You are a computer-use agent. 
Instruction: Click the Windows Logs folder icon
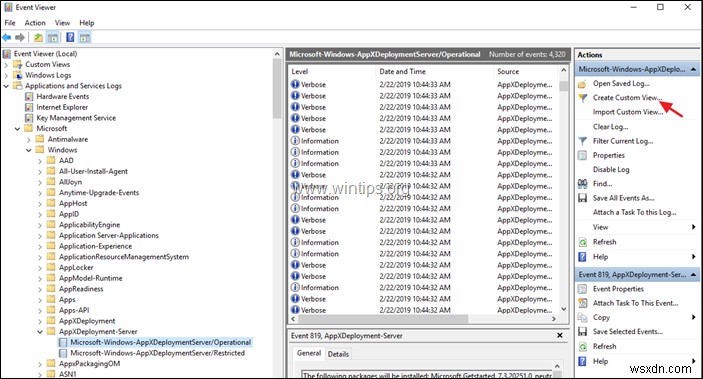(x=17, y=75)
